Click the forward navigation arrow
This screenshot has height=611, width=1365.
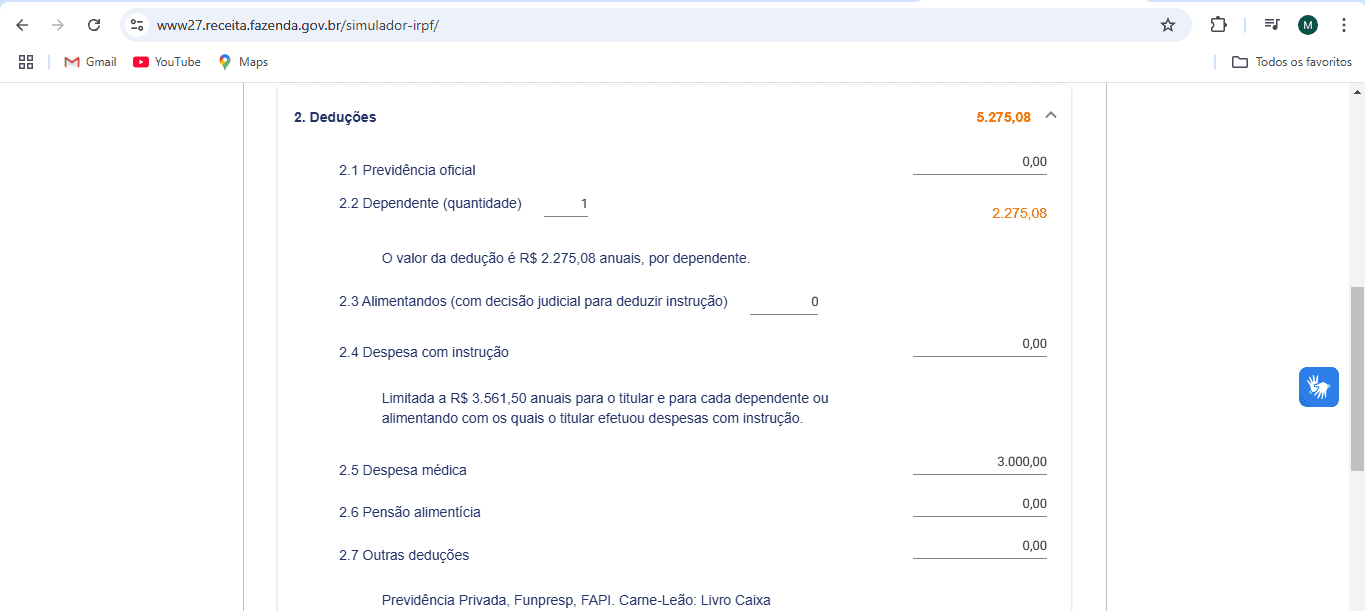point(58,24)
